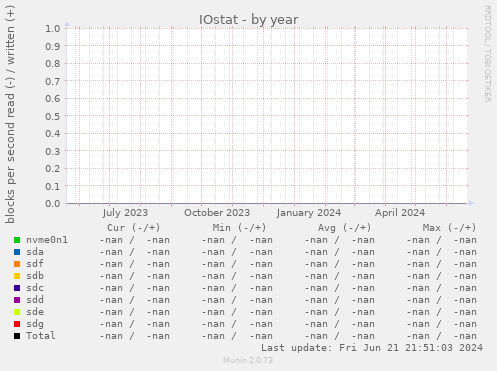The height and width of the screenshot is (371, 497).
Task: Click the 1.0 y-axis tick label
Action: tap(53, 29)
